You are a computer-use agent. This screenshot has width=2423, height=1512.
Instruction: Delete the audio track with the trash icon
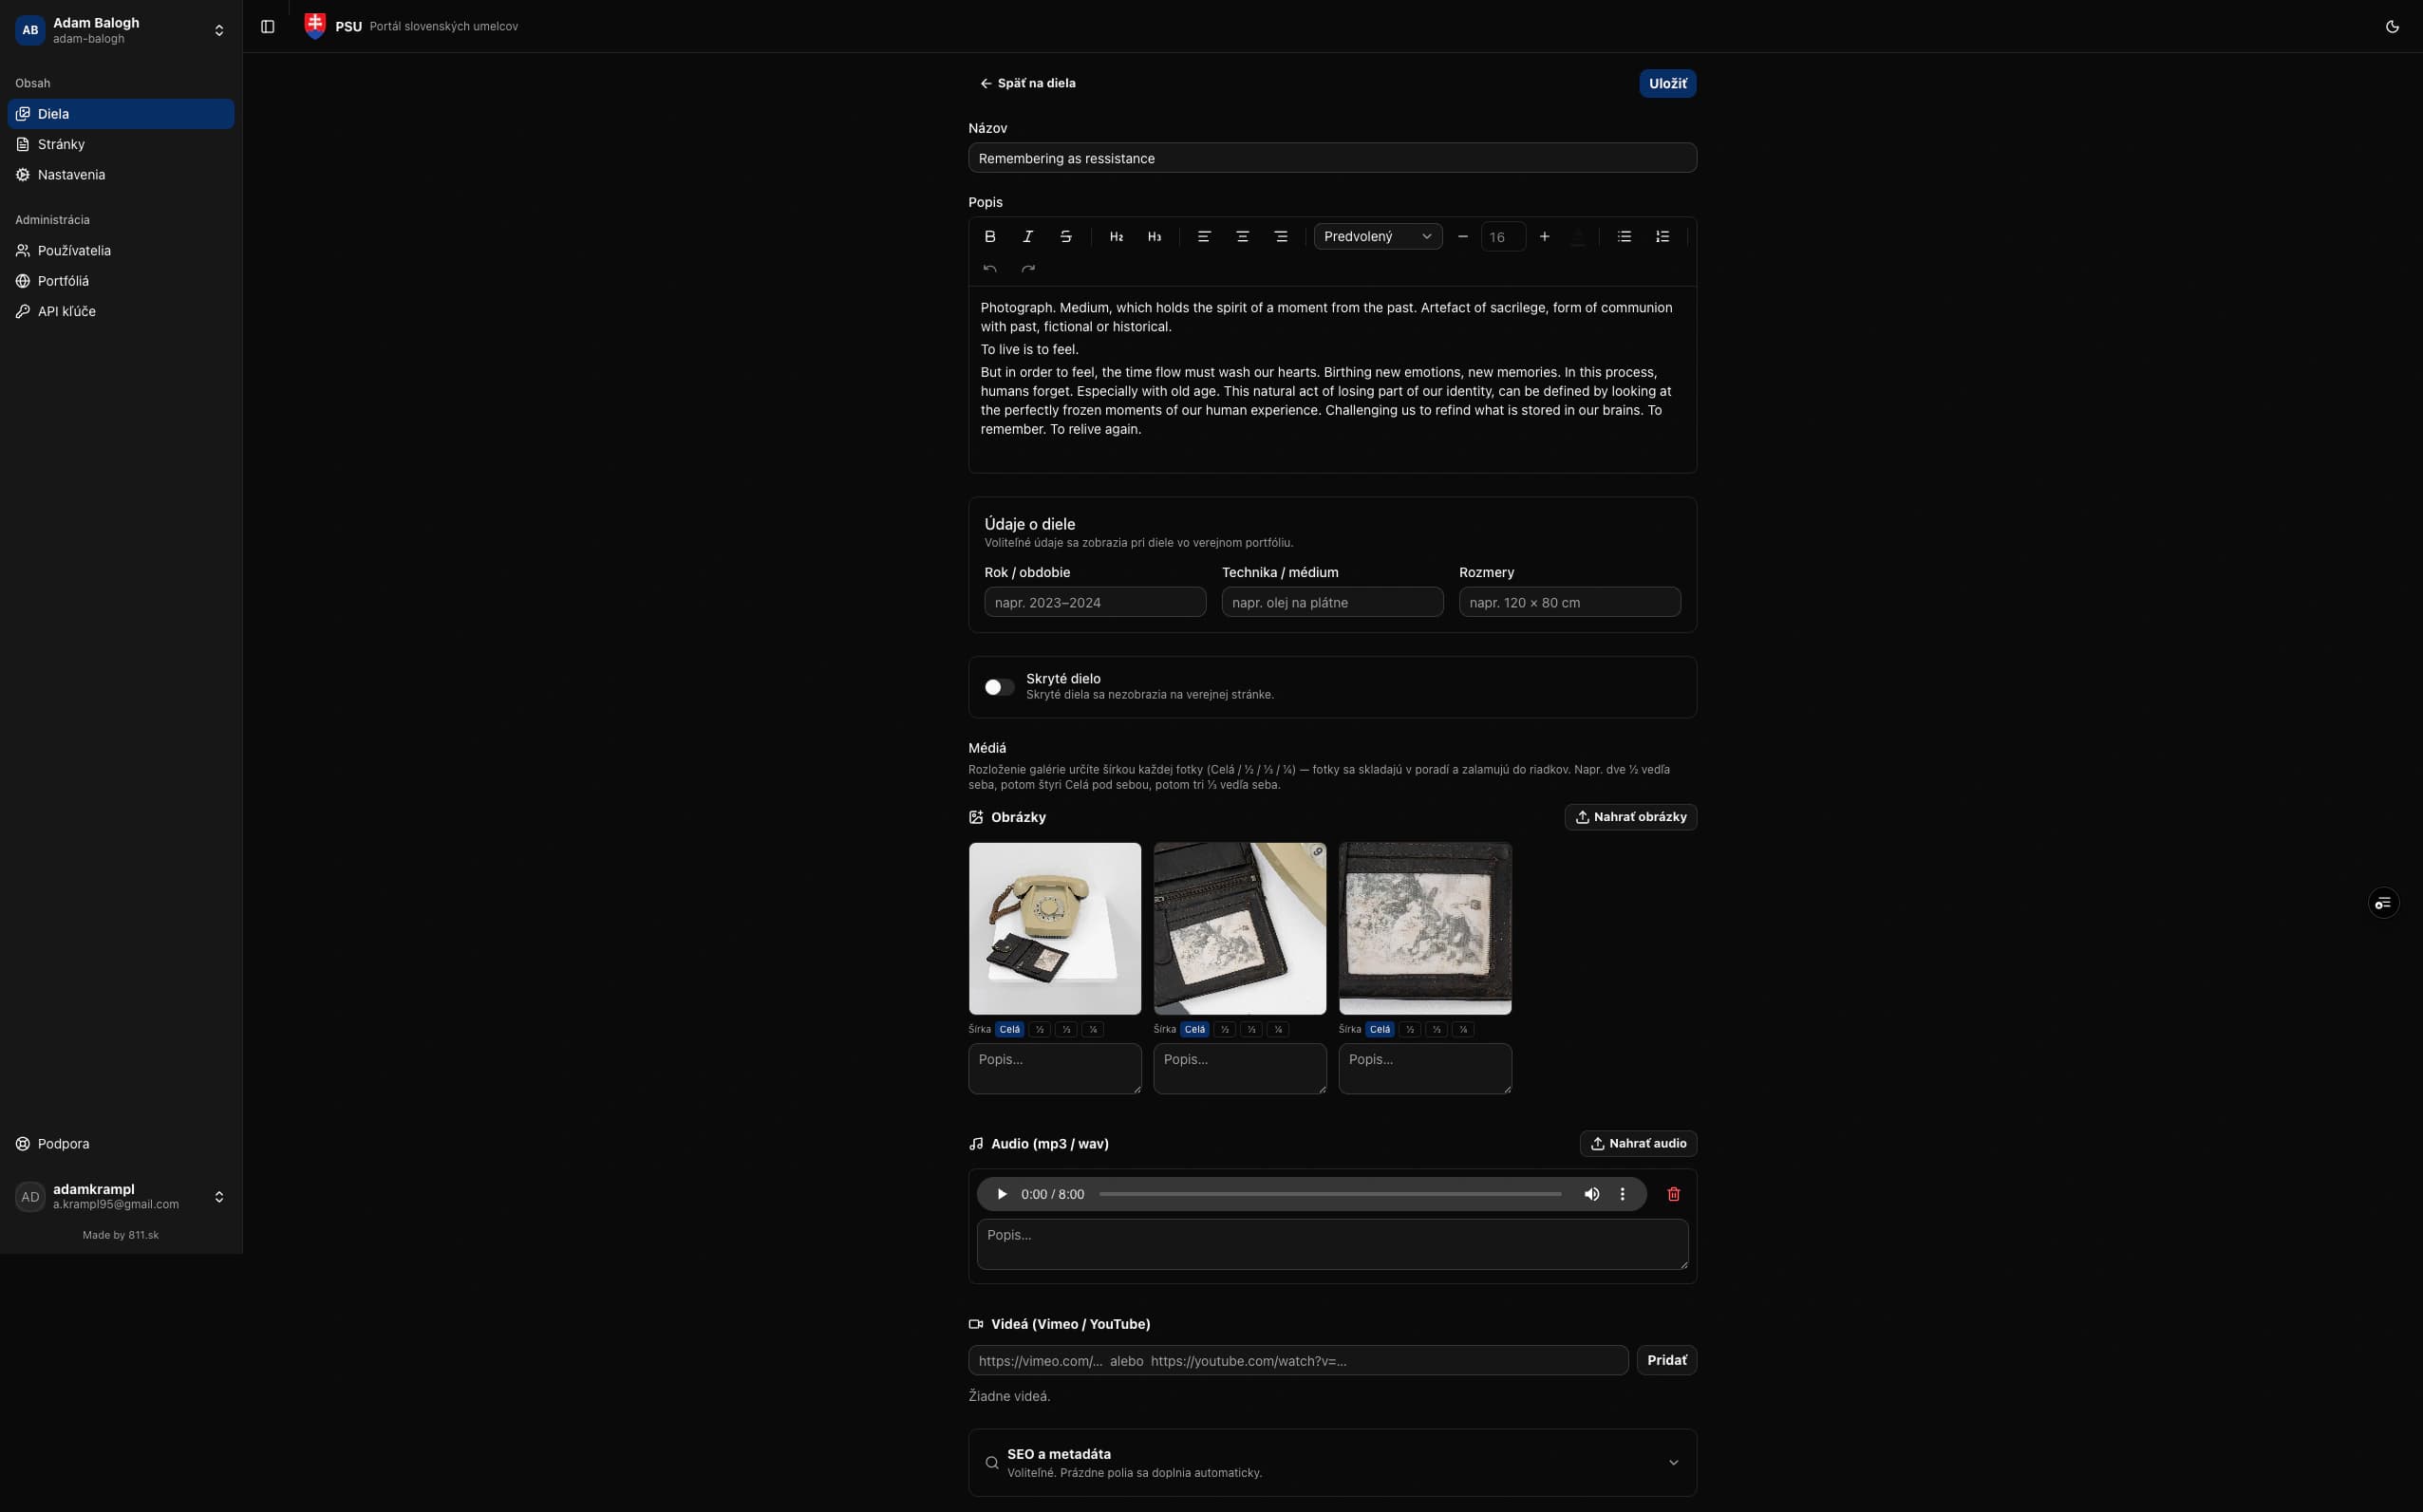click(x=1674, y=1194)
